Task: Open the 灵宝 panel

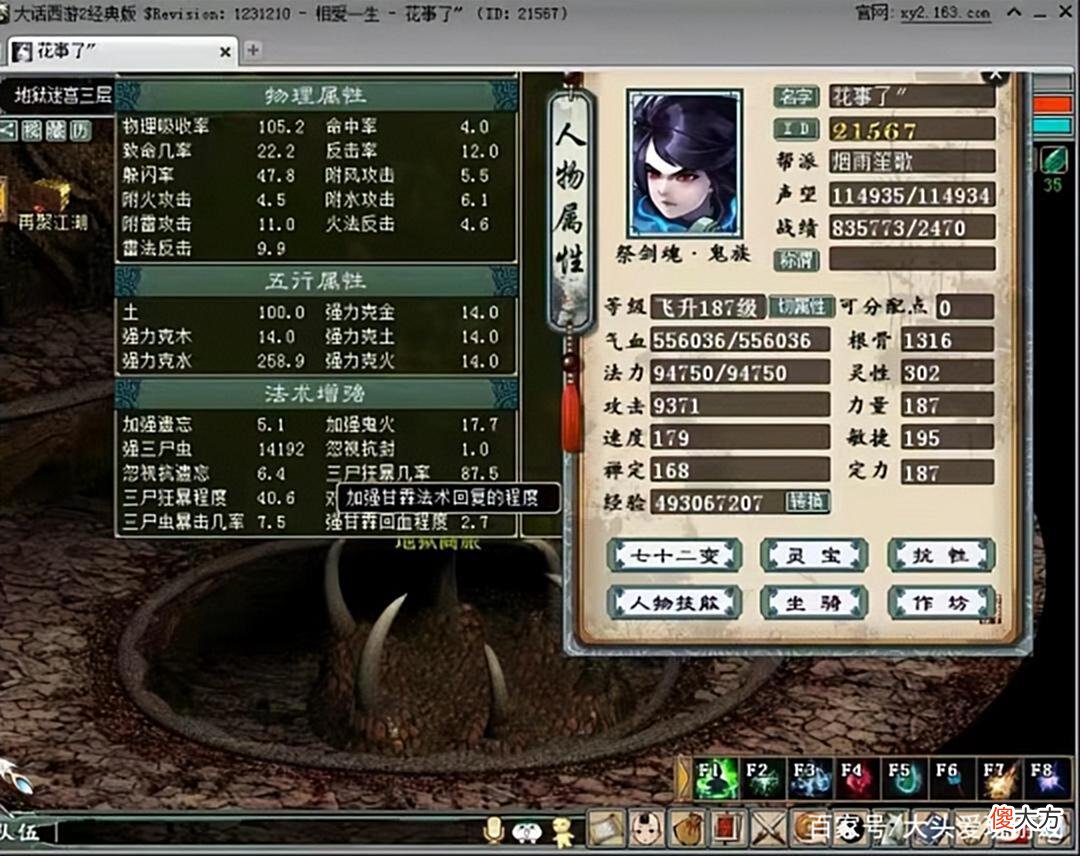Action: (x=813, y=556)
